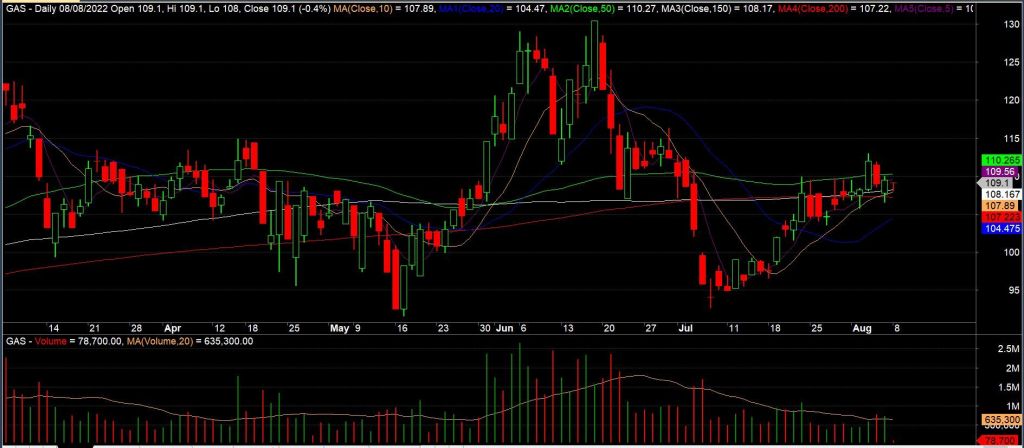This screenshot has width=1024, height=448.
Task: Click the blue 104.475 price tag
Action: [1001, 228]
